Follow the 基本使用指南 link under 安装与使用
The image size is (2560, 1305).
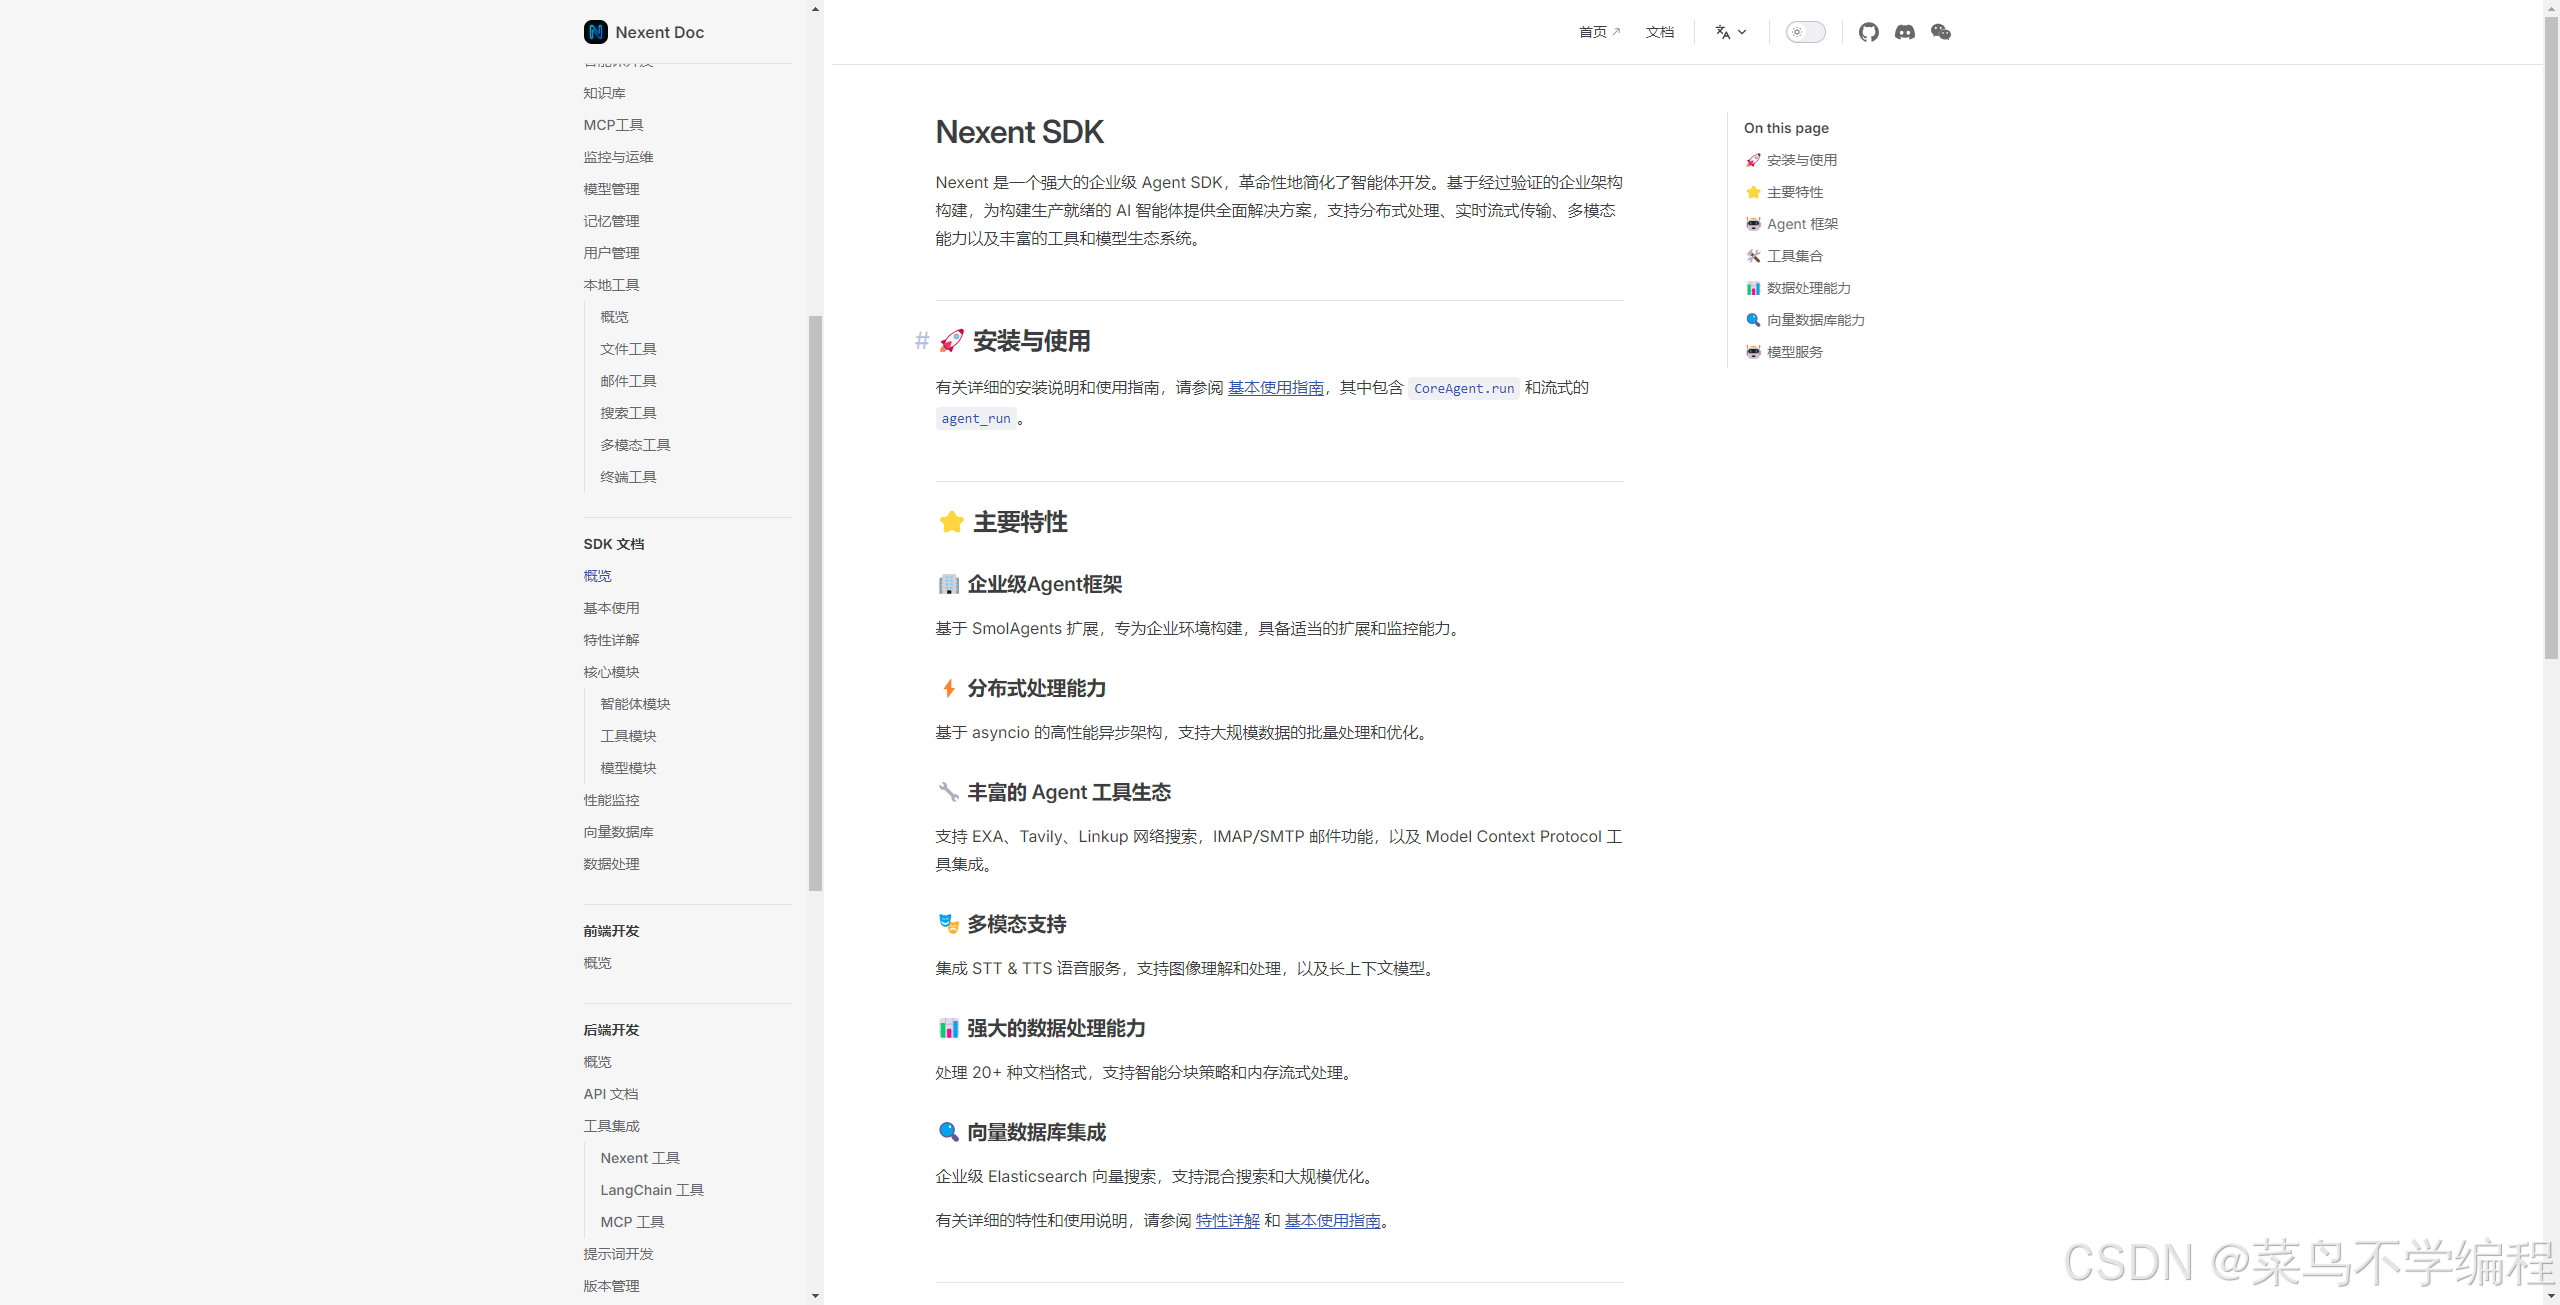[1275, 387]
